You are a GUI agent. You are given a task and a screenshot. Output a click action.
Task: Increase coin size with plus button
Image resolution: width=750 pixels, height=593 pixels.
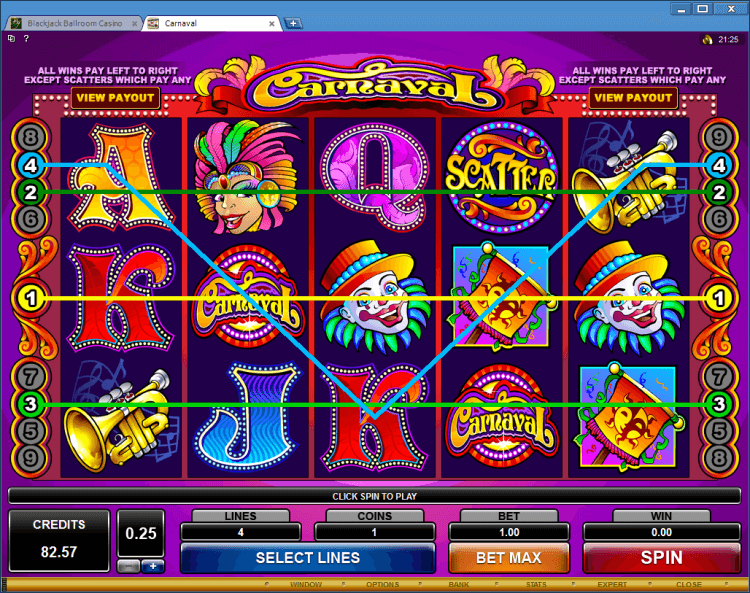click(153, 566)
